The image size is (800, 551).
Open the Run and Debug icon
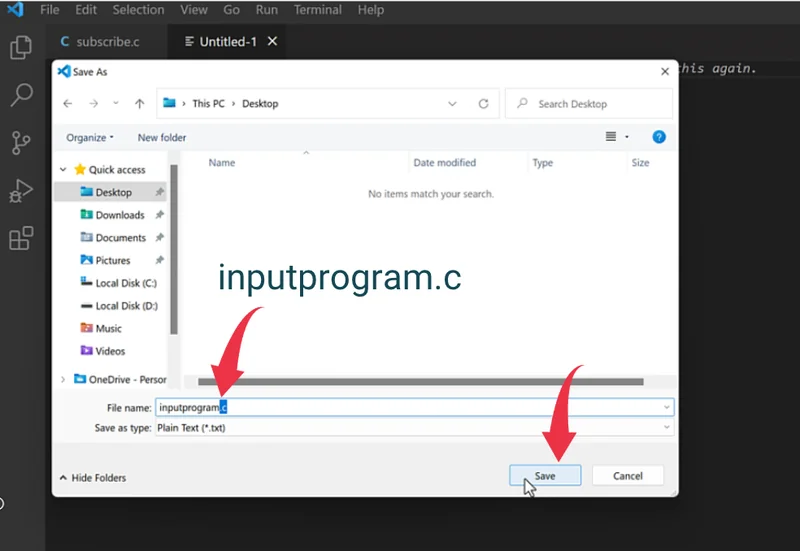[x=21, y=191]
